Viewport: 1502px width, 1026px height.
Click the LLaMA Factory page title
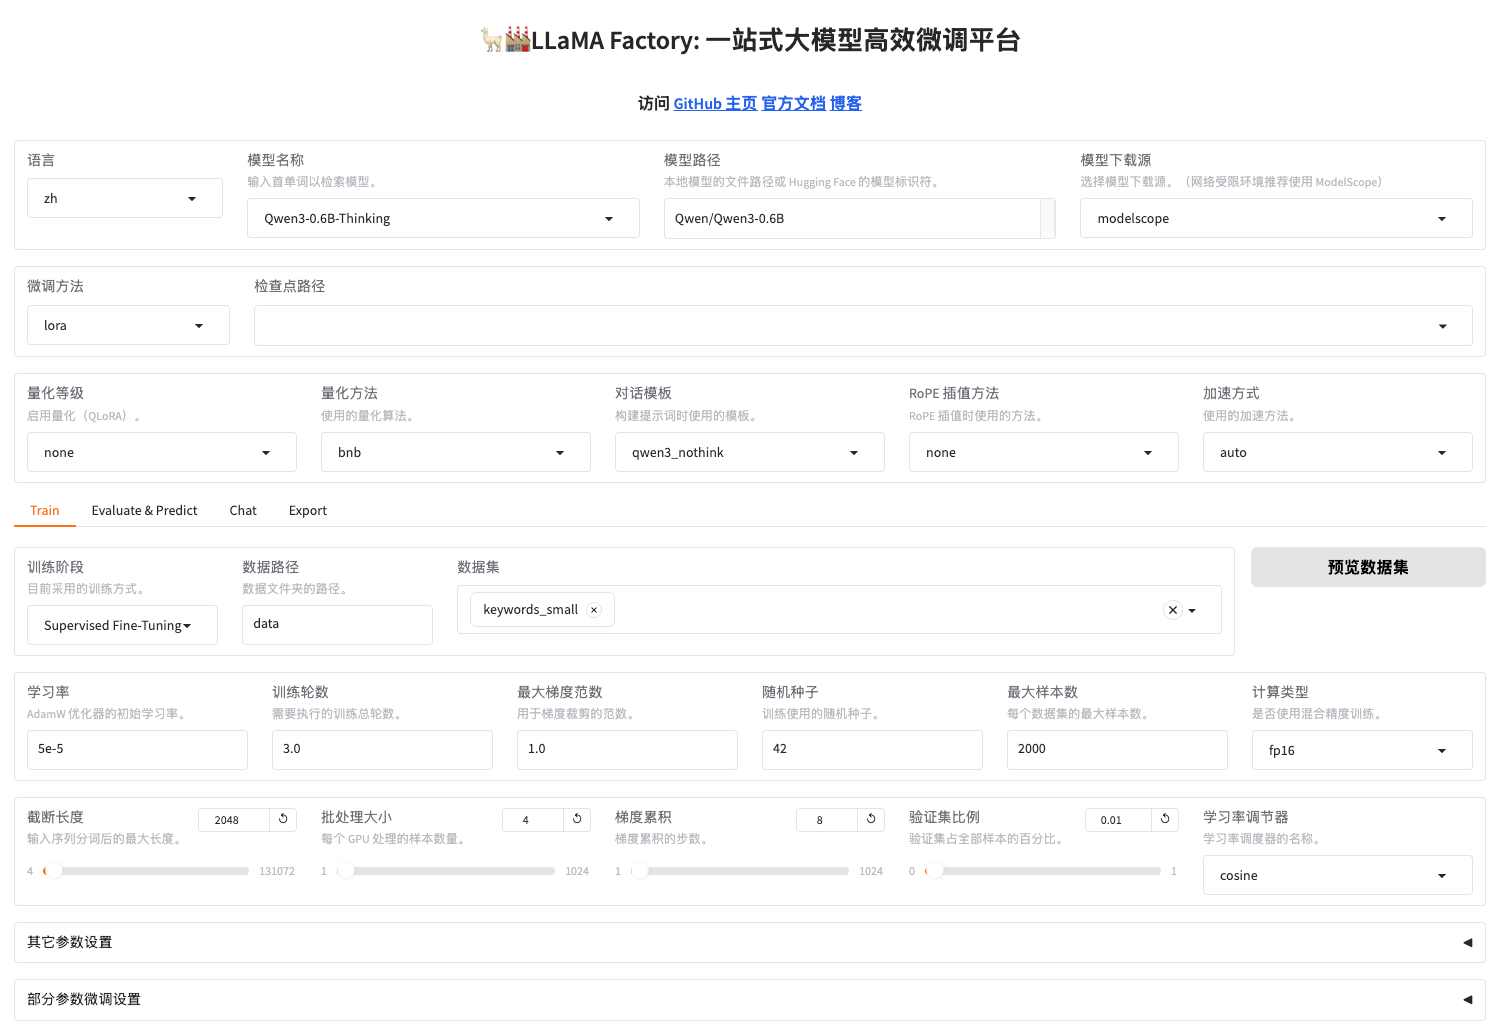[x=750, y=40]
